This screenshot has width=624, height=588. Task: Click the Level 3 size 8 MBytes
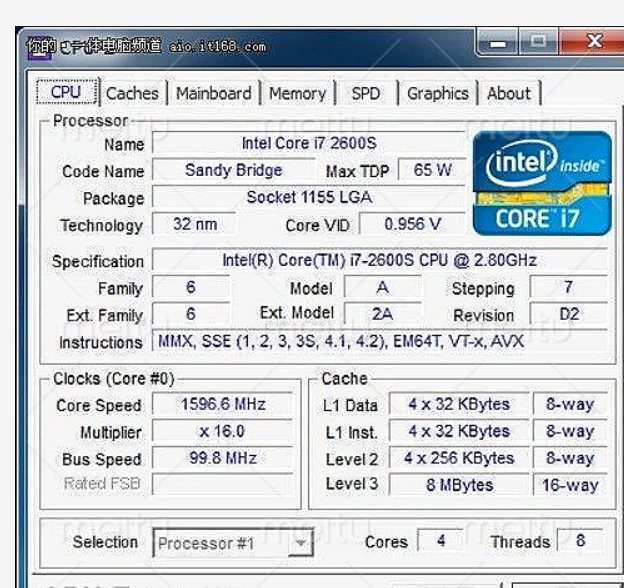pyautogui.click(x=459, y=485)
